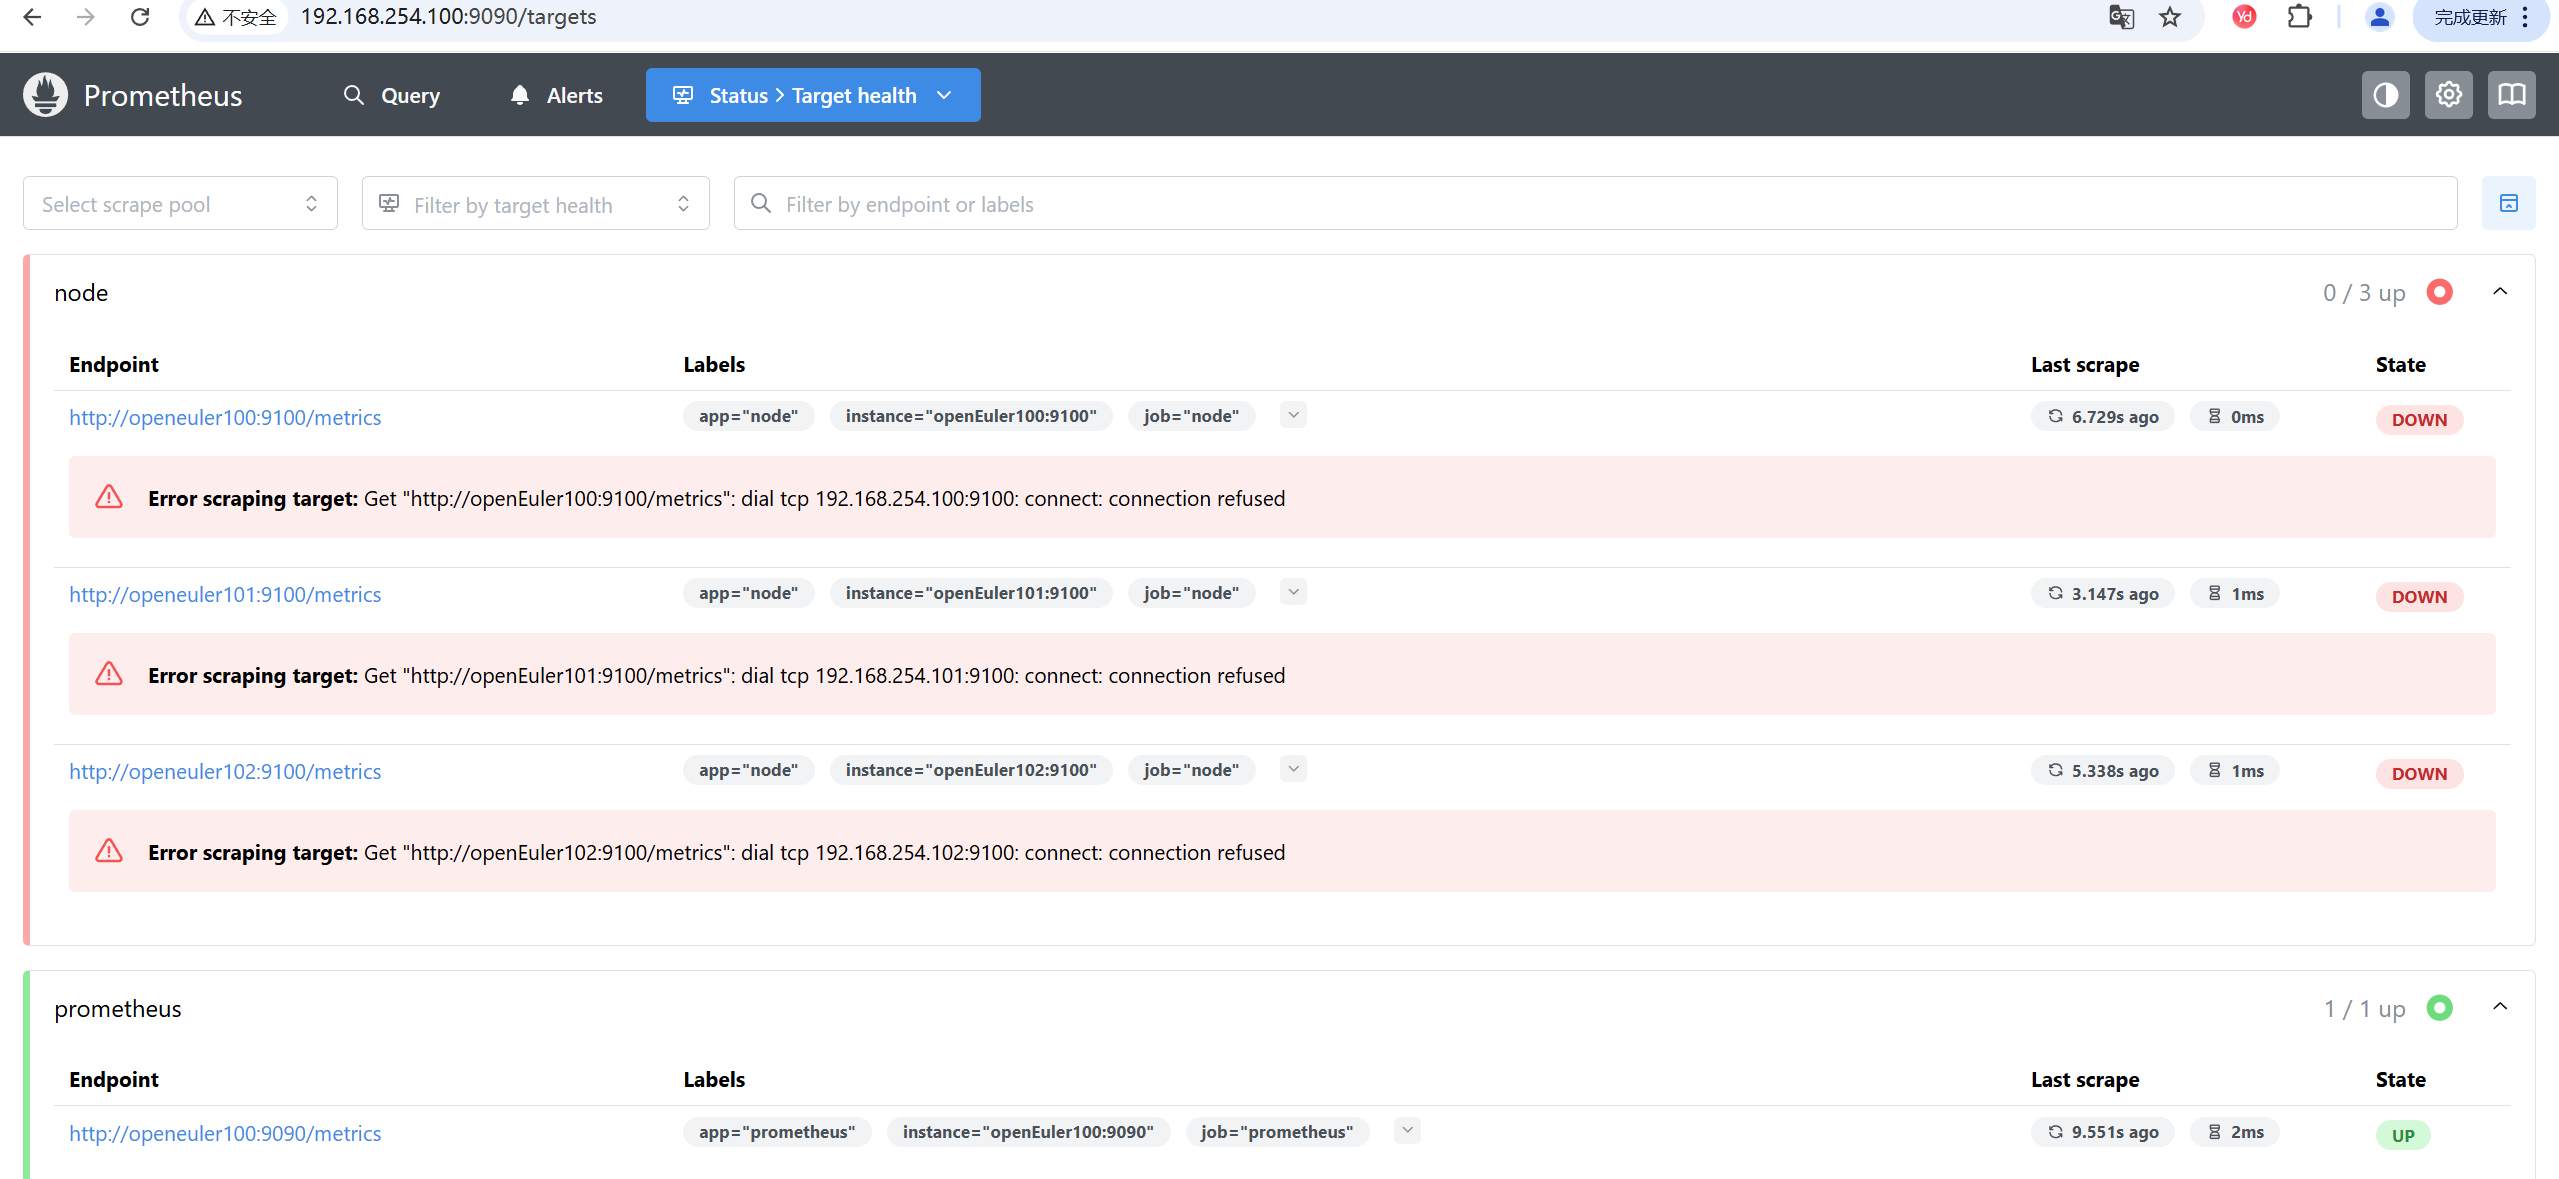This screenshot has height=1179, width=2559.
Task: Collapse the prometheus scrape pool
Action: [x=2500, y=1007]
